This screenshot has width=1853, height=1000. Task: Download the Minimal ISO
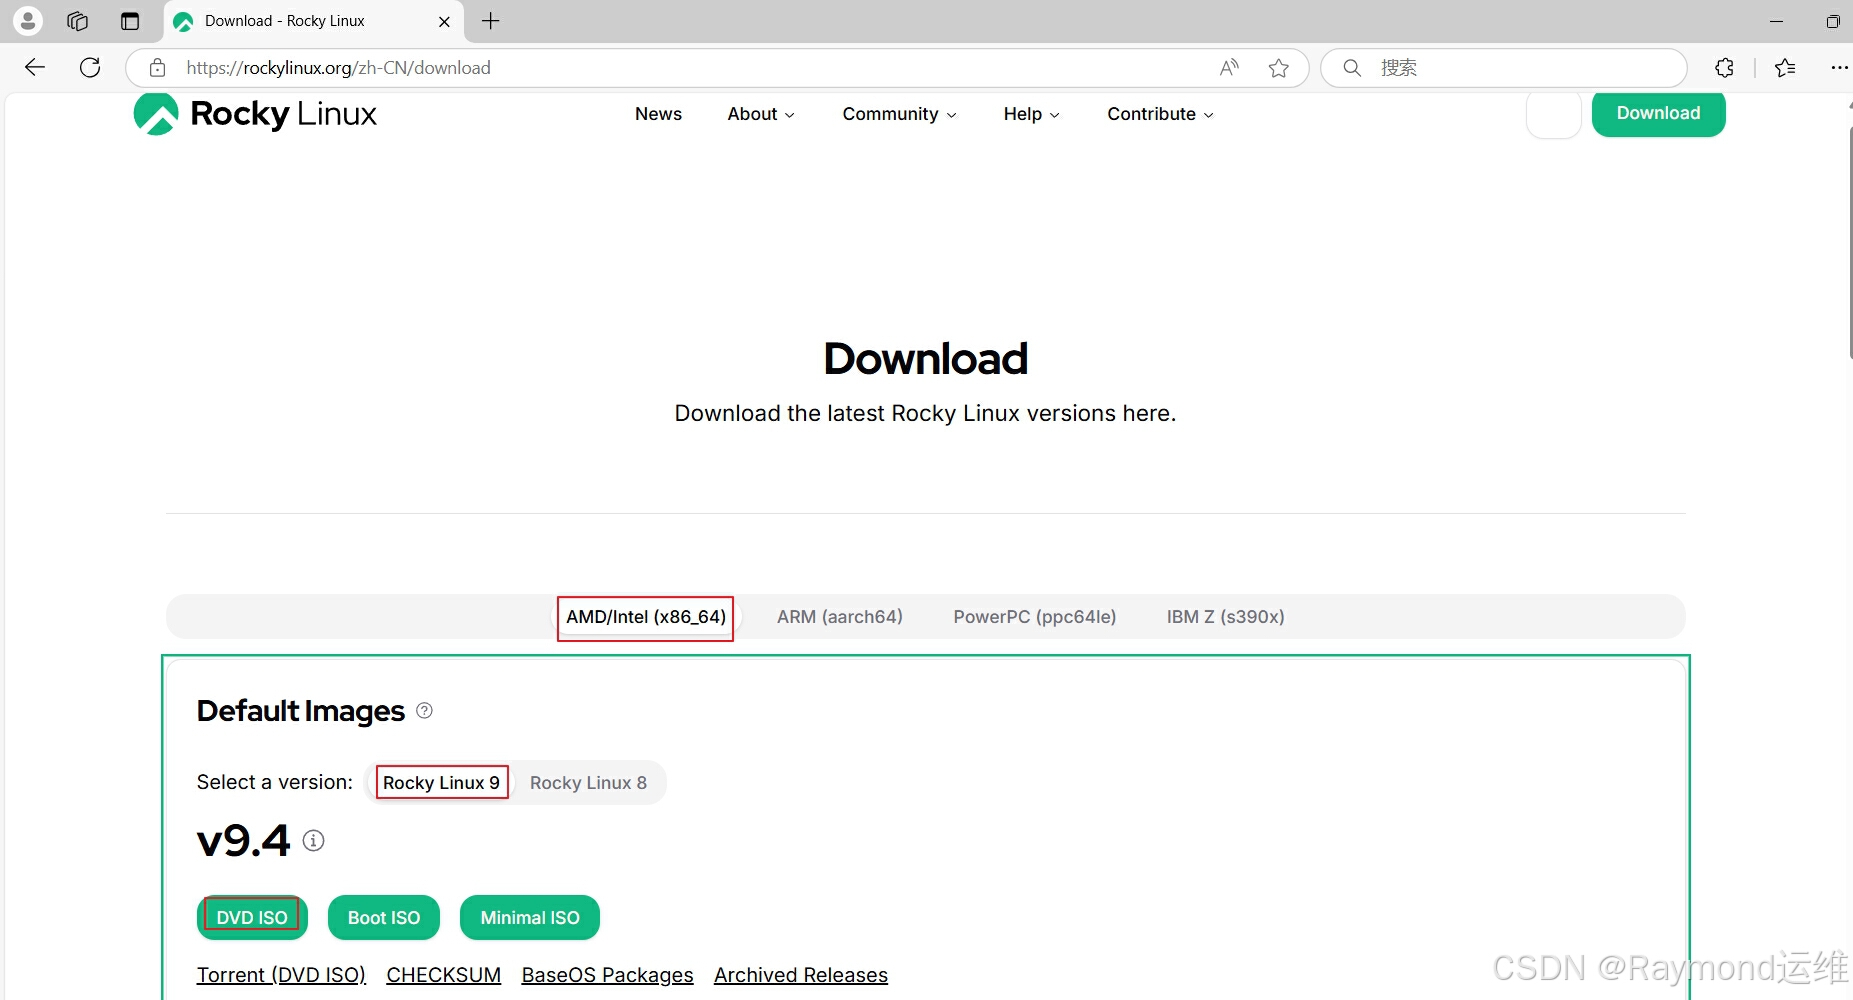tap(530, 917)
